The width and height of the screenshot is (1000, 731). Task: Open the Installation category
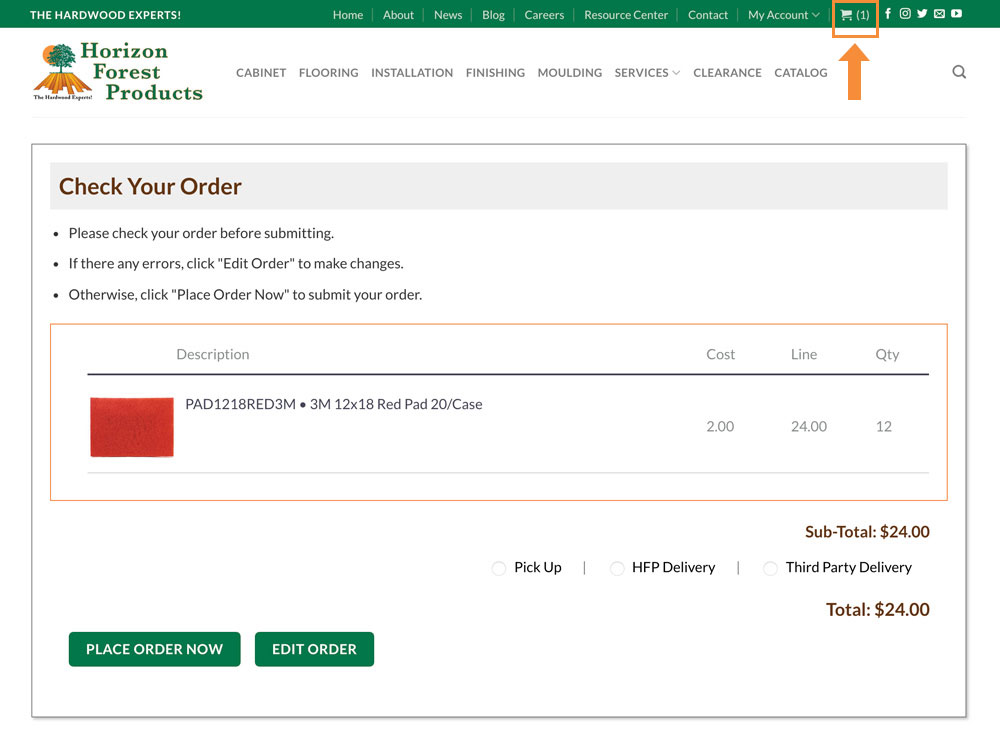click(412, 73)
